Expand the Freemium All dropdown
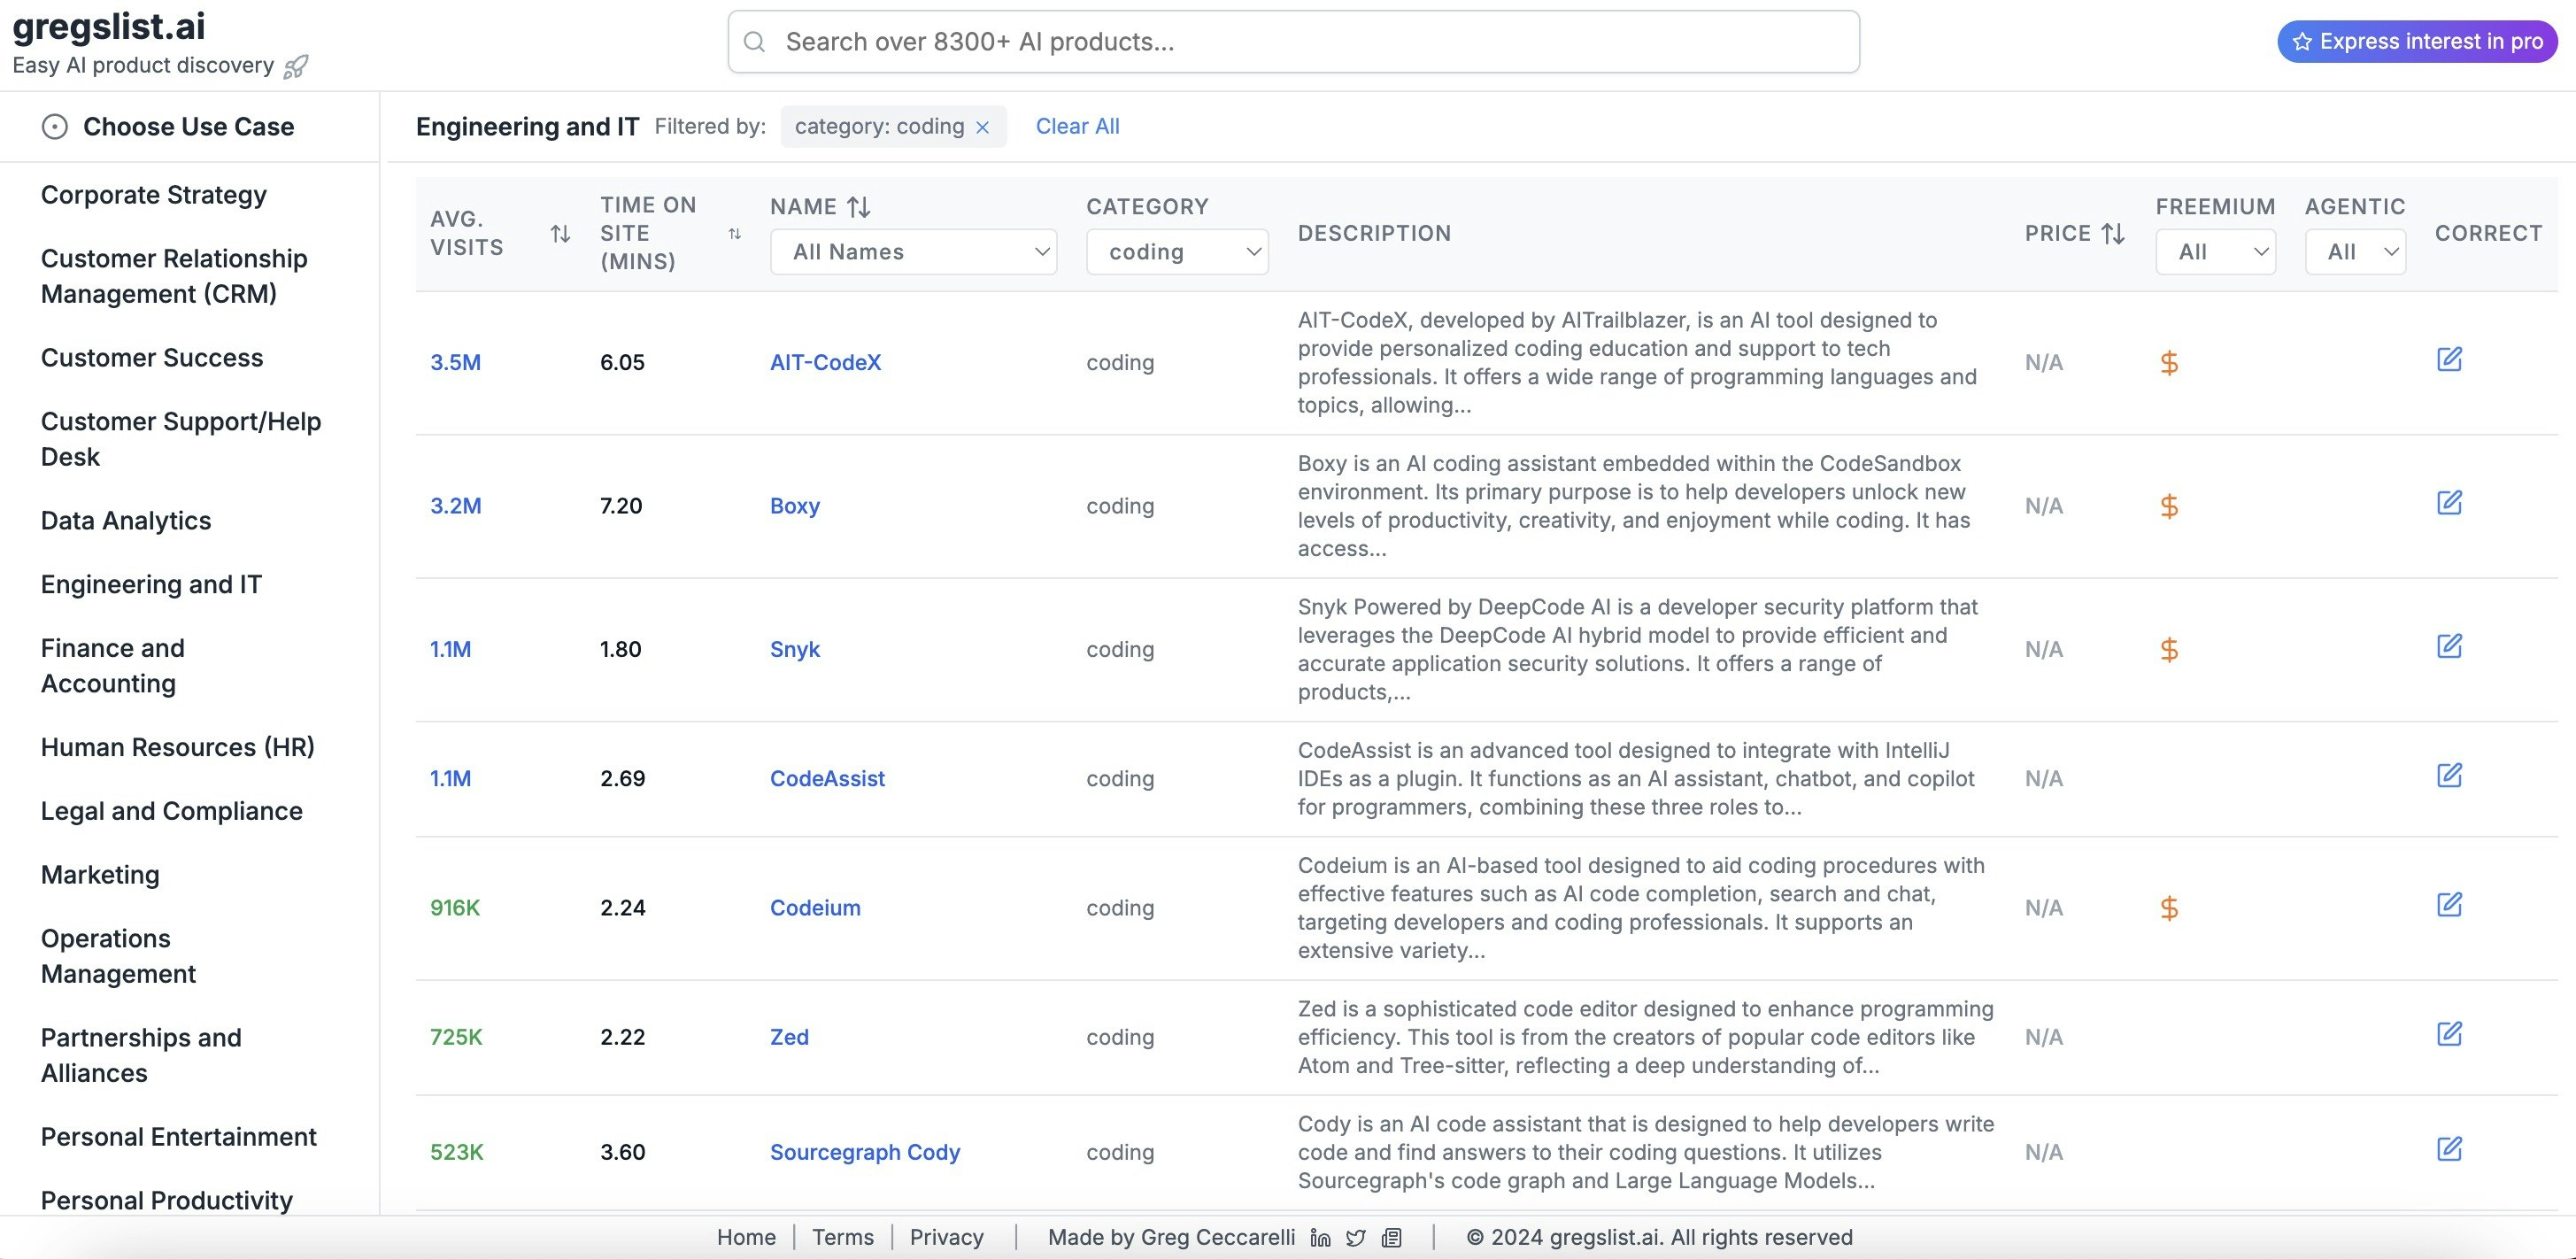This screenshot has width=2576, height=1259. (x=2215, y=252)
